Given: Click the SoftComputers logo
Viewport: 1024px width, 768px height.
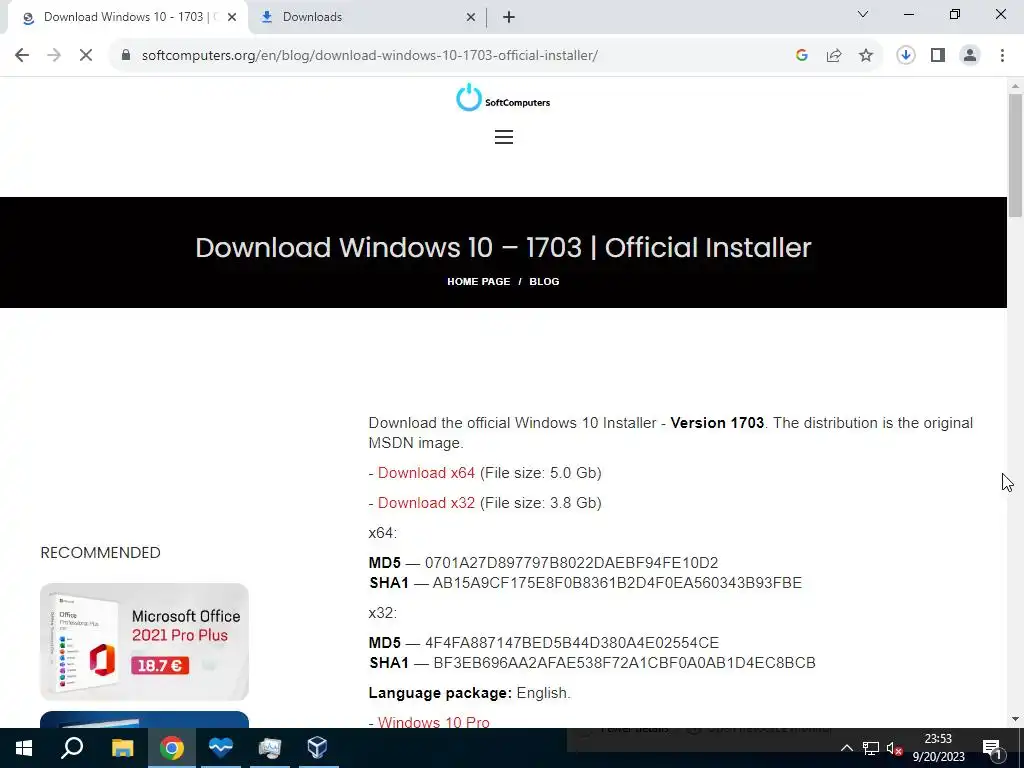Looking at the screenshot, I should [x=503, y=98].
